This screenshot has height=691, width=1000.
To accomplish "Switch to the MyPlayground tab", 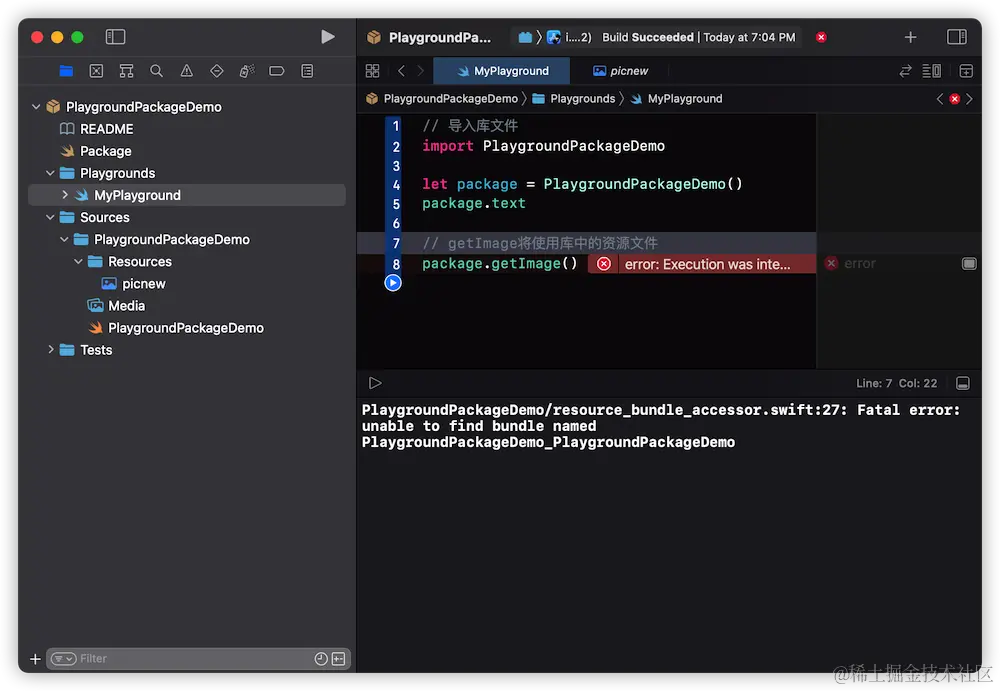I will [x=502, y=71].
